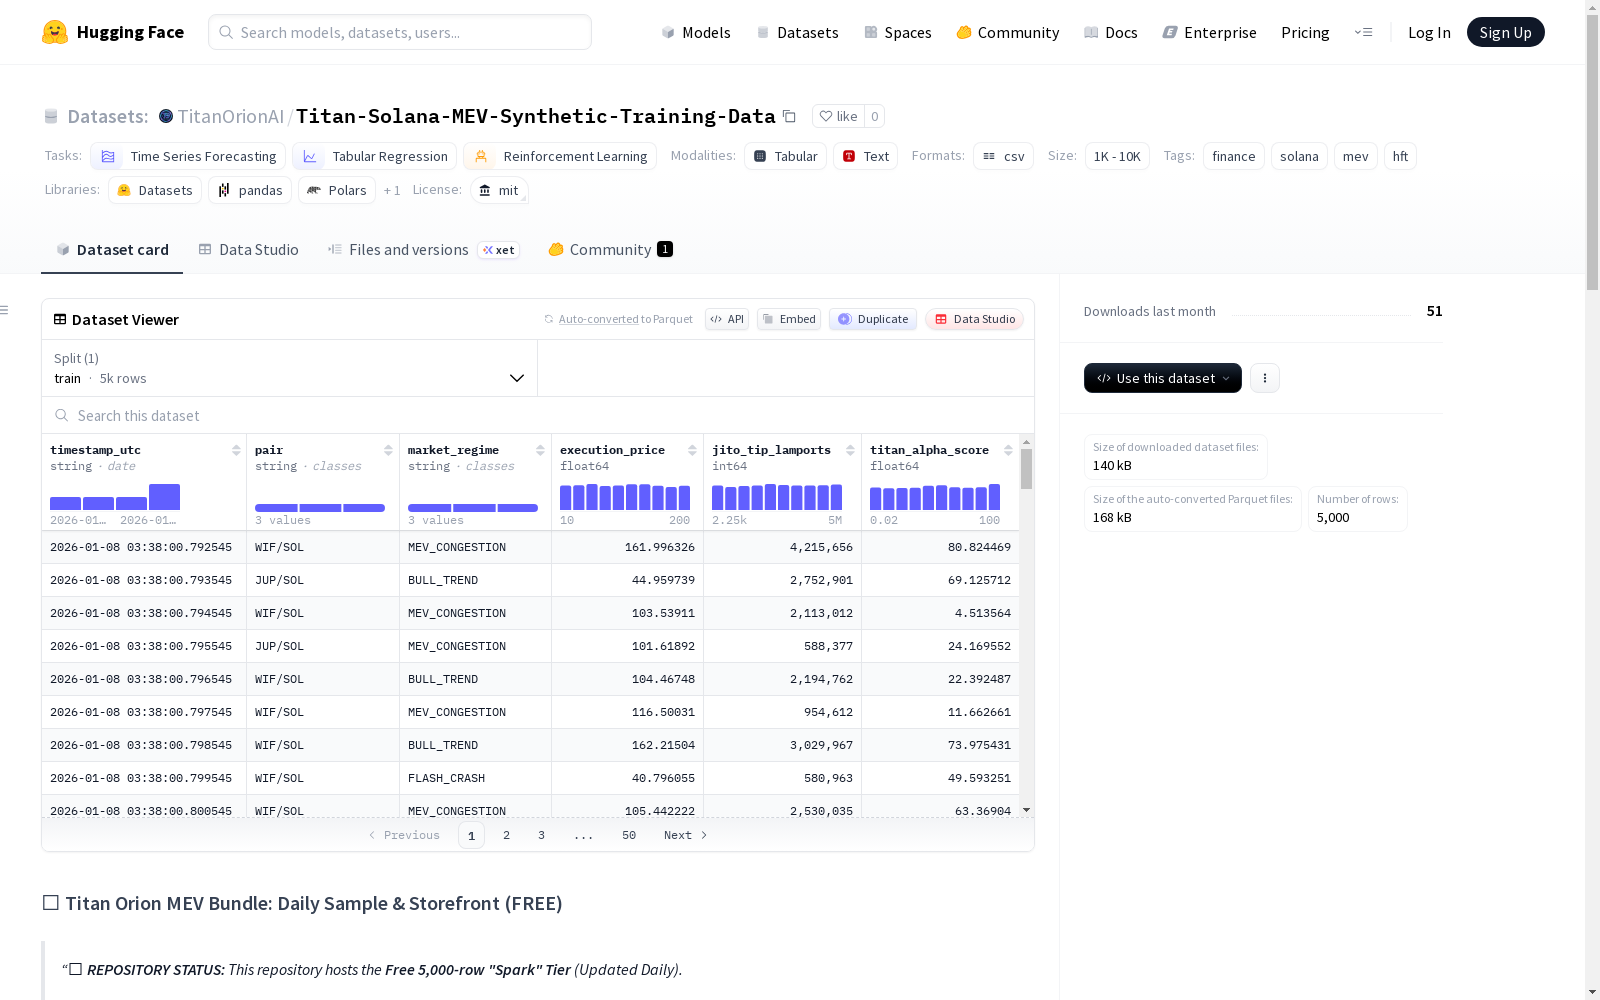Image resolution: width=1600 pixels, height=1000 pixels.
Task: Open Docs in the navigation bar
Action: tap(1111, 32)
